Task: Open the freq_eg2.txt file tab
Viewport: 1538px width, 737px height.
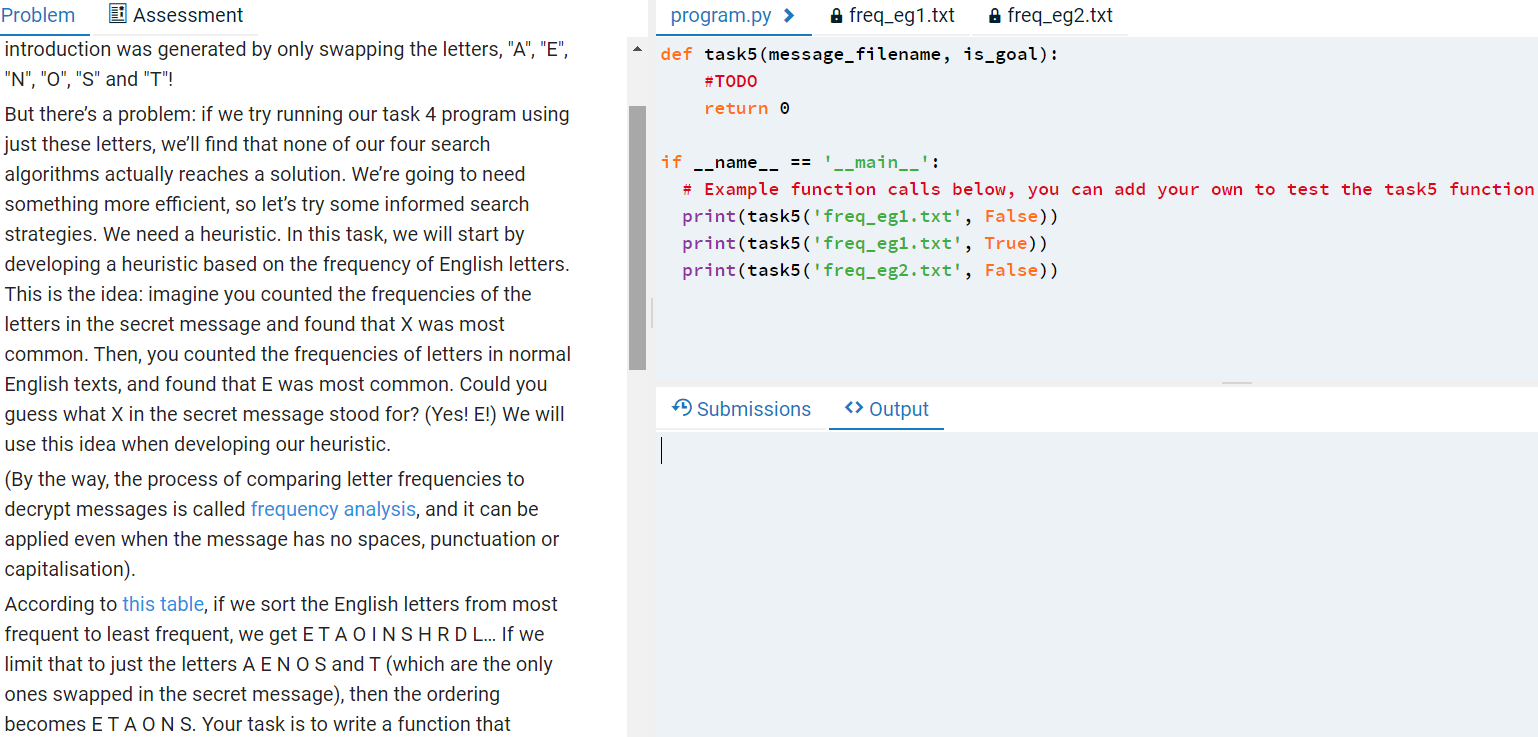Action: point(1061,15)
